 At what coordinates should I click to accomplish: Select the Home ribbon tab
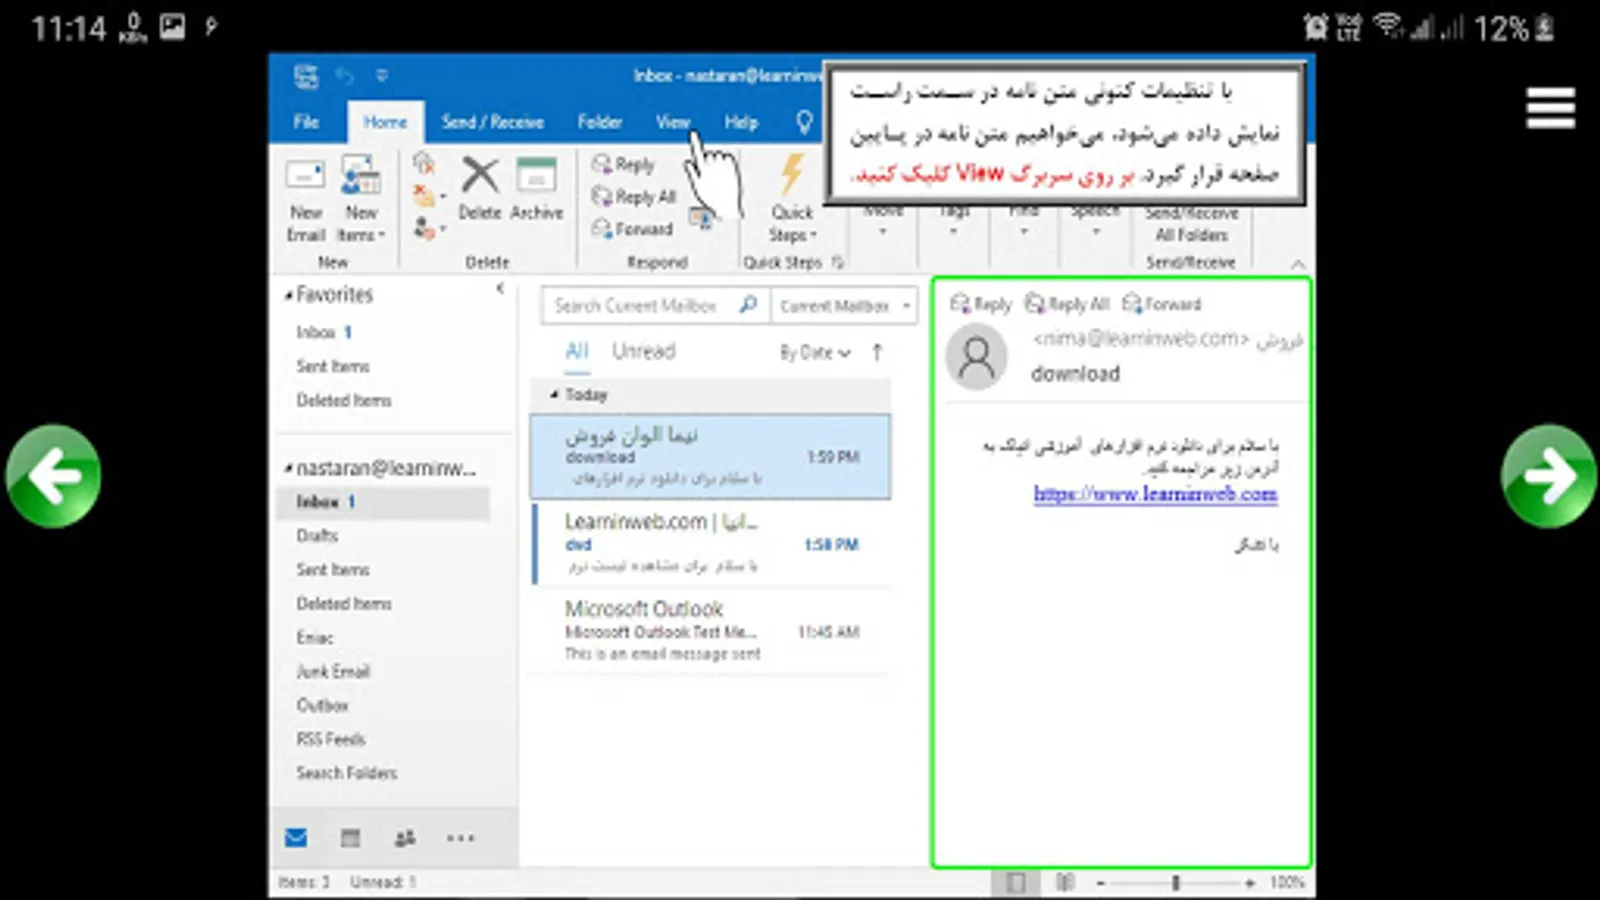tap(385, 122)
